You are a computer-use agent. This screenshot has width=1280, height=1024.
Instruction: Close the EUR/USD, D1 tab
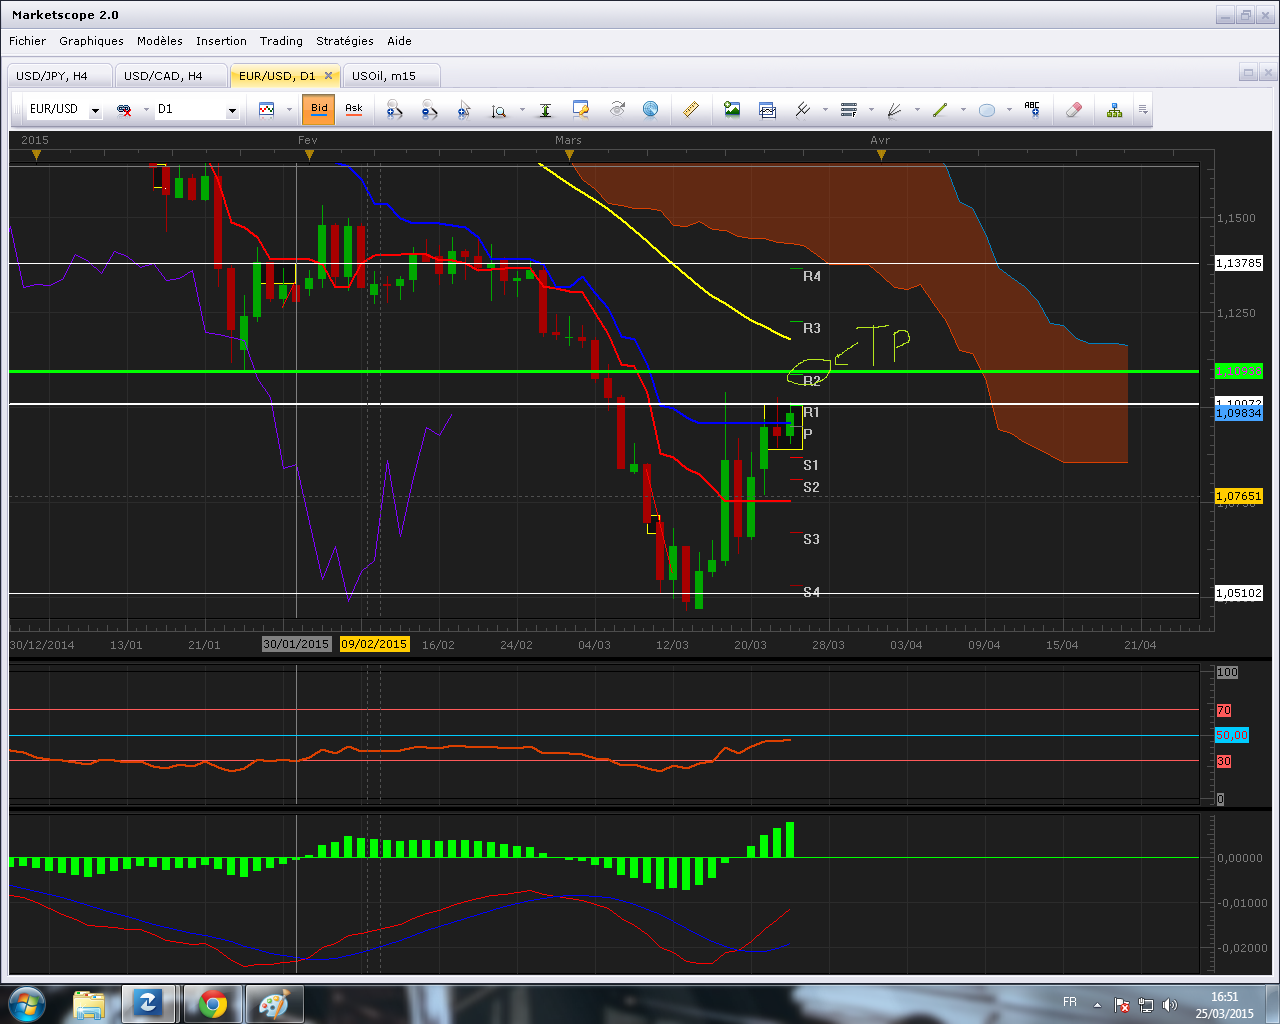[x=328, y=76]
